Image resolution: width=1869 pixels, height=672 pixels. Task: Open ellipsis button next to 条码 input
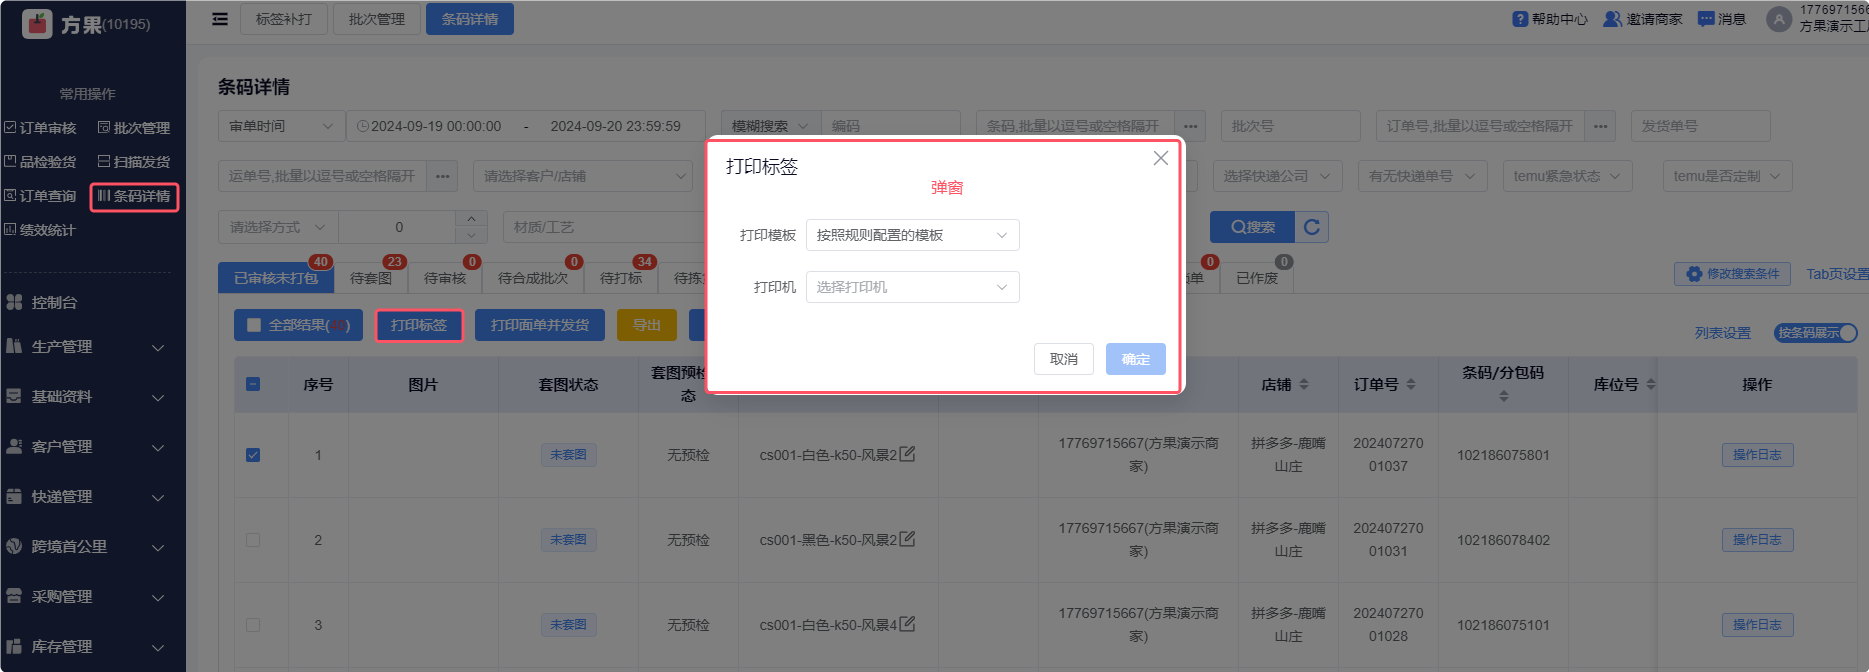click(1190, 126)
